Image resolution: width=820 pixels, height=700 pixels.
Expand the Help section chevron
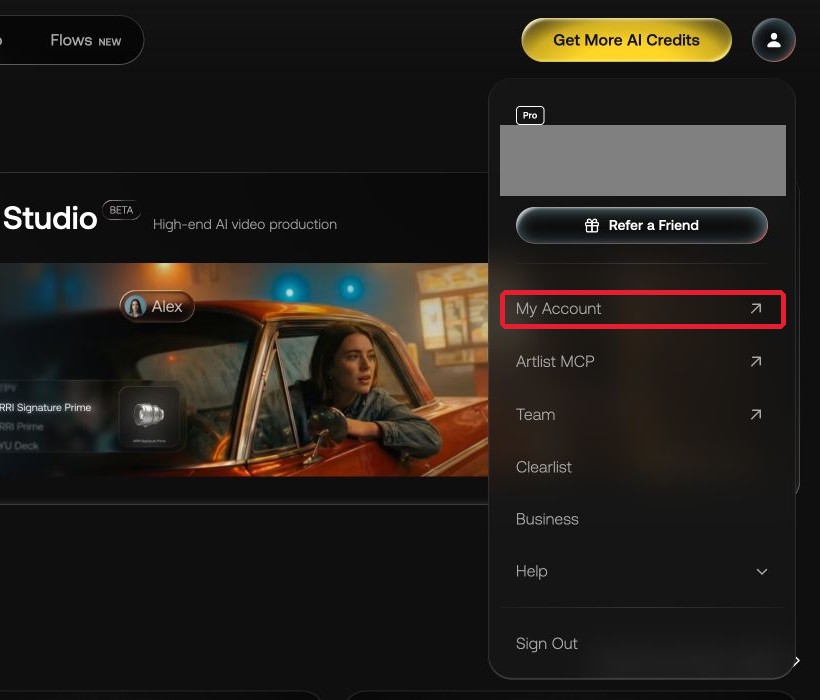coord(761,571)
